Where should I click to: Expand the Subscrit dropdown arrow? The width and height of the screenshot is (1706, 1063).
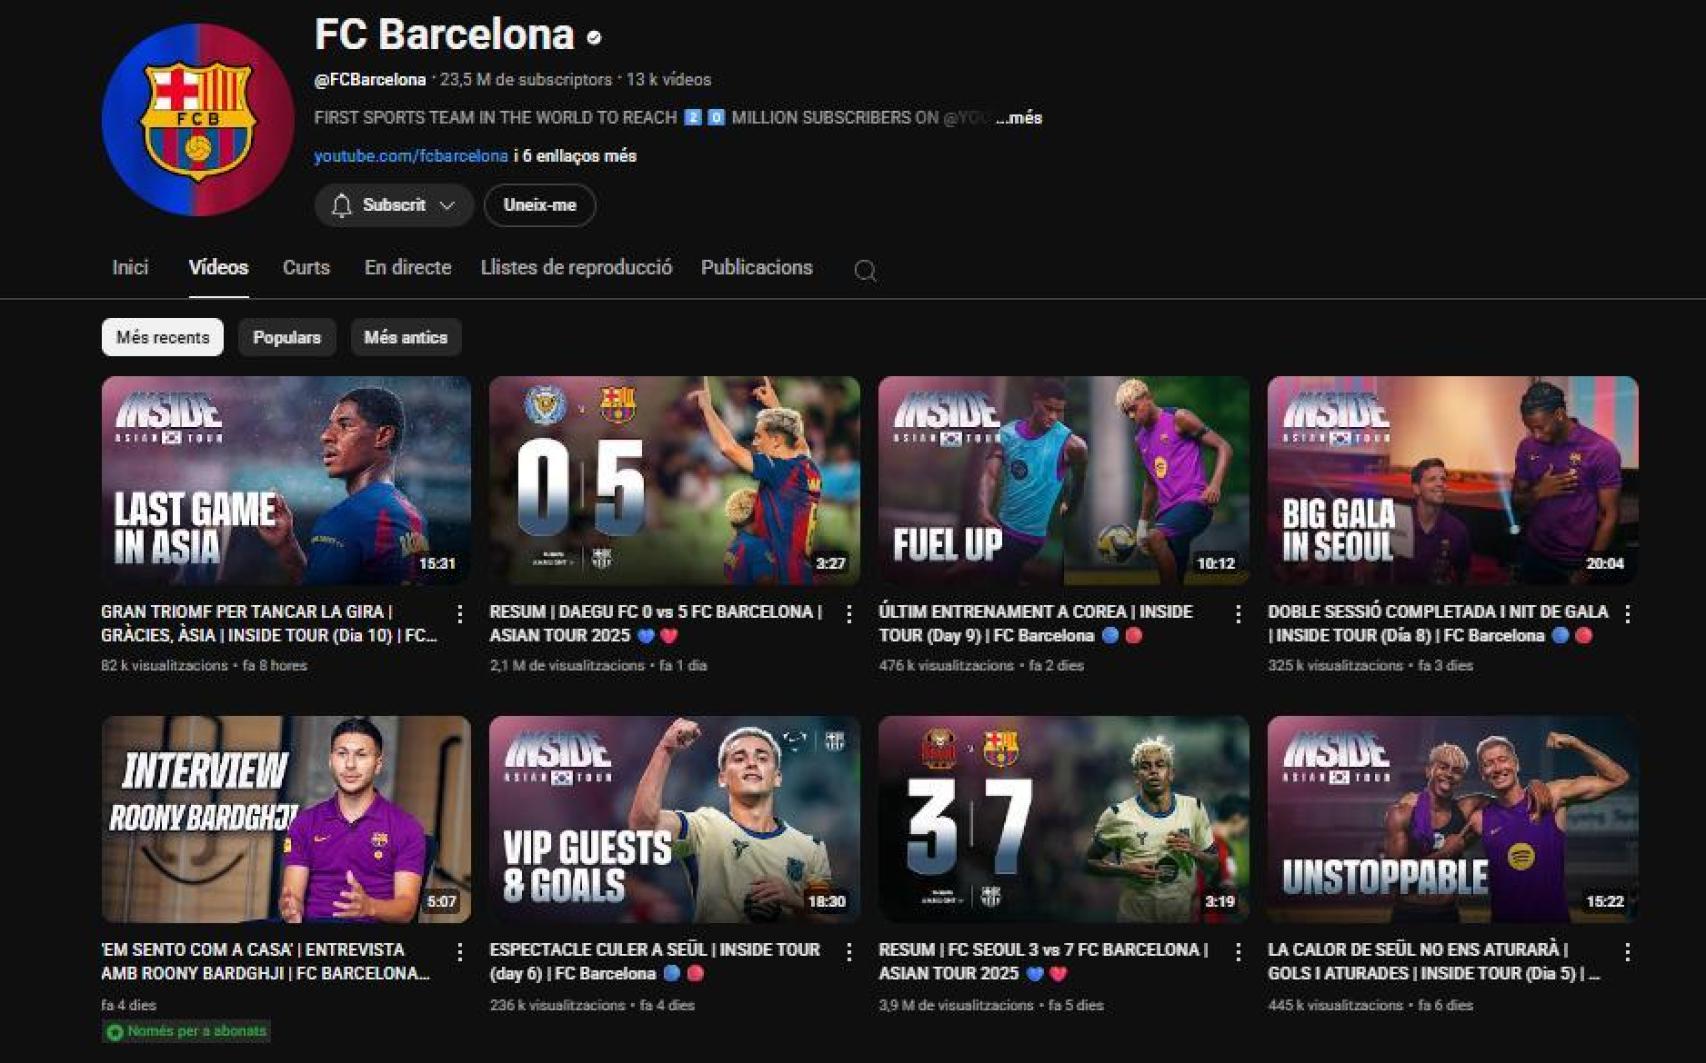(446, 205)
